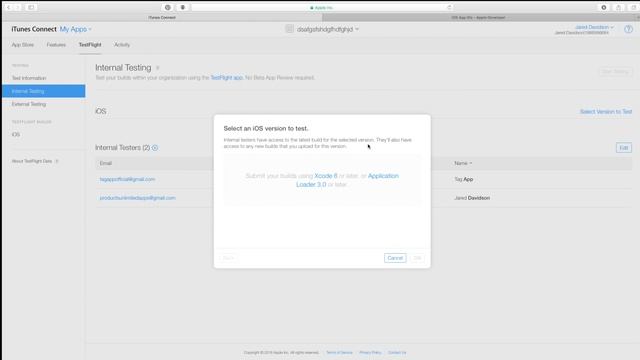This screenshot has width=640, height=360.
Task: Cancel the iOS version dialog
Action: (x=395, y=258)
